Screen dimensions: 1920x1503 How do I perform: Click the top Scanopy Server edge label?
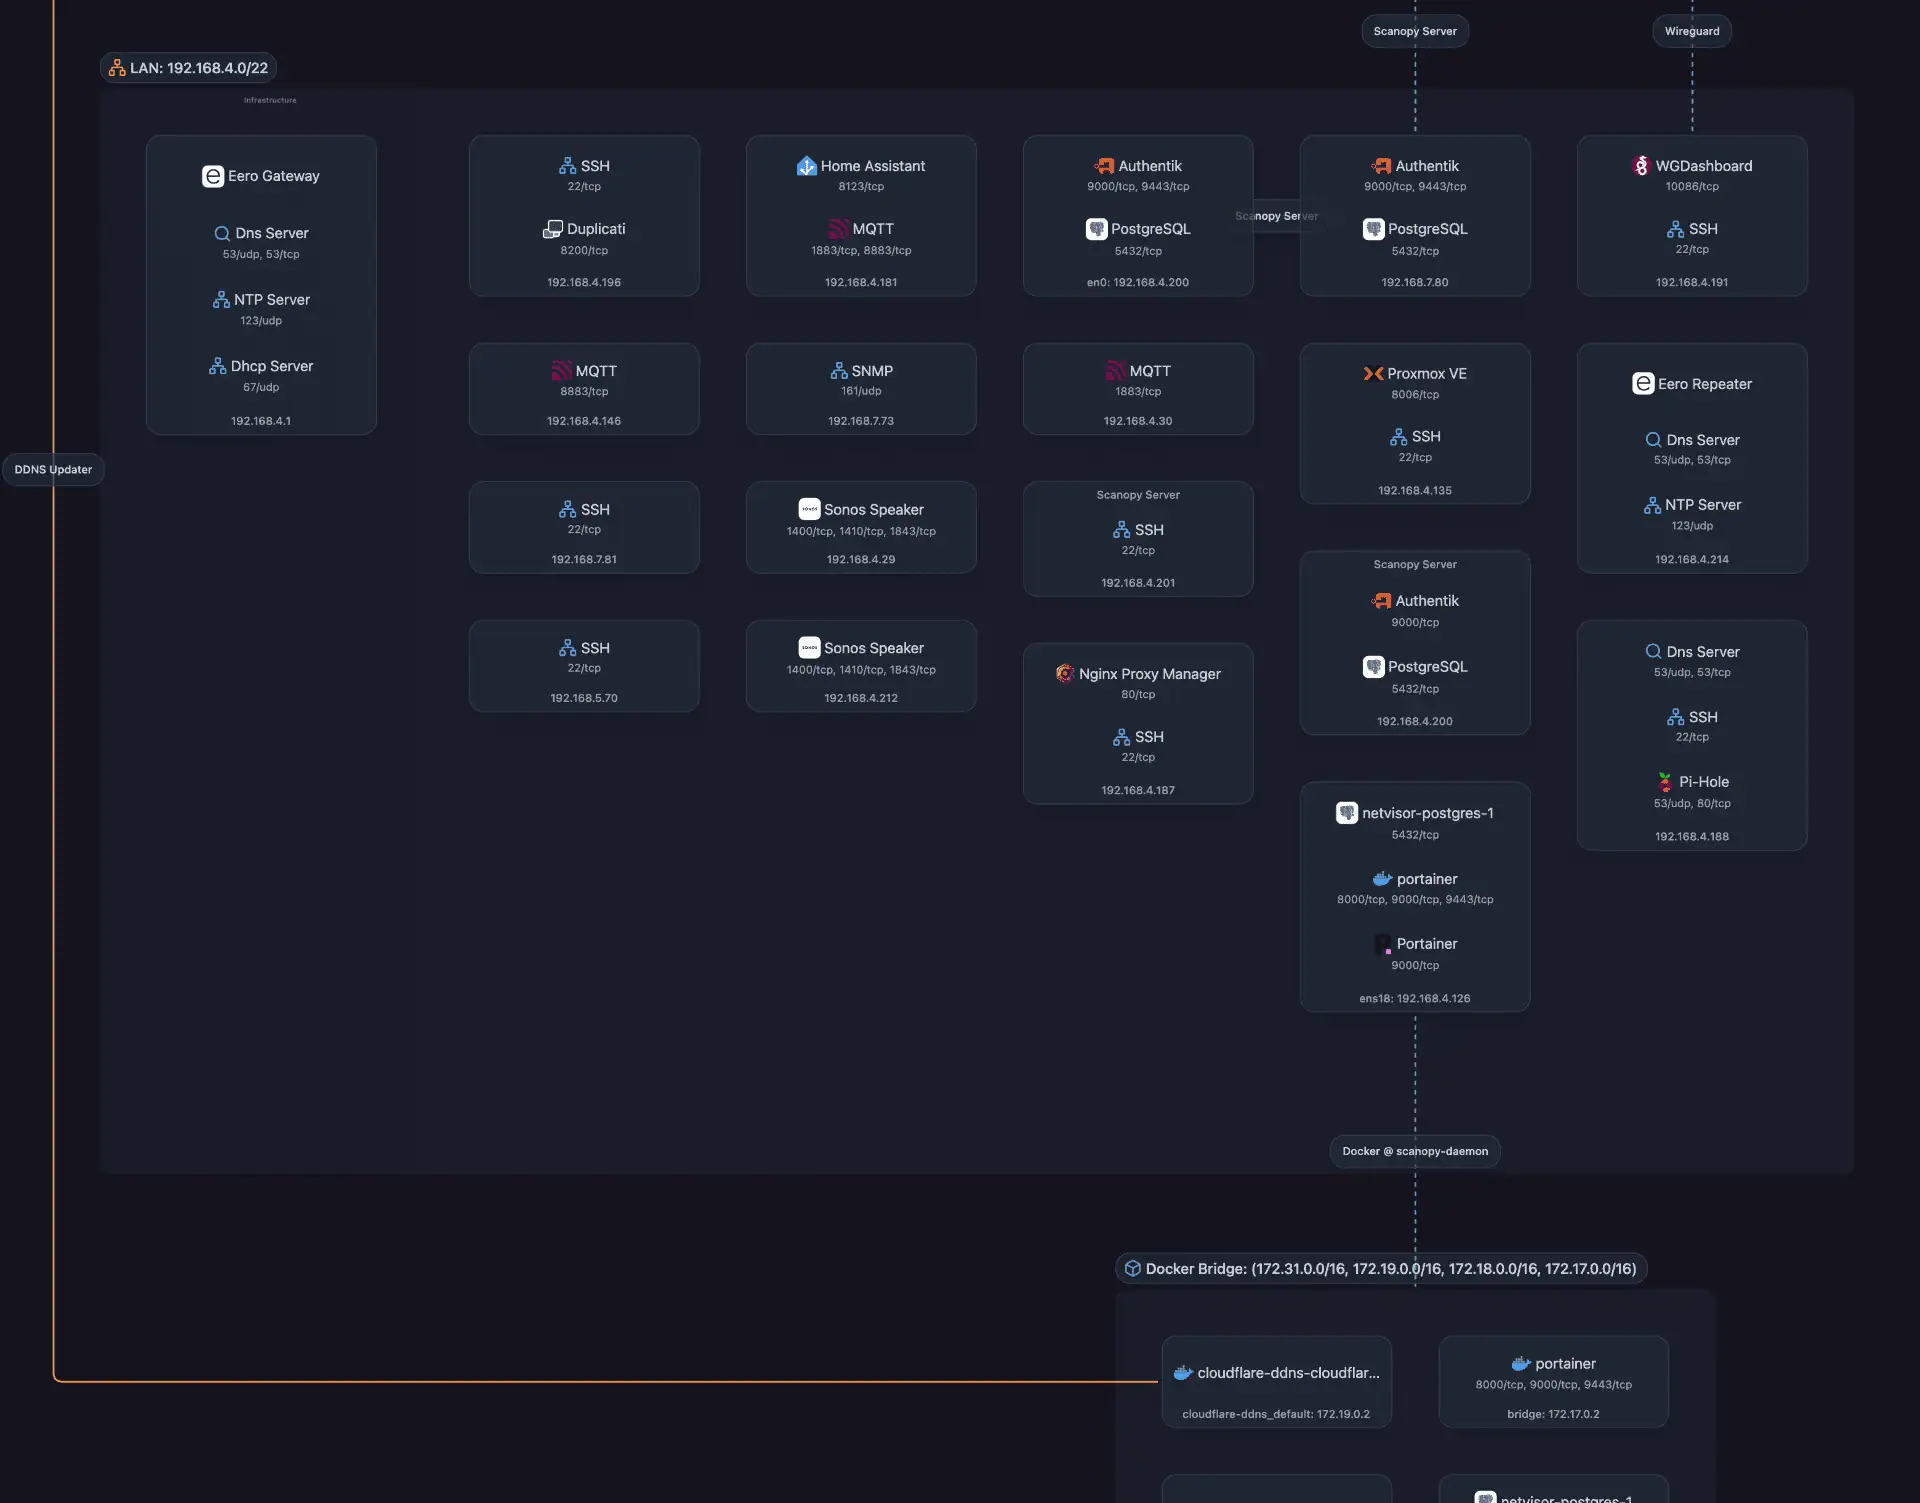click(1414, 31)
